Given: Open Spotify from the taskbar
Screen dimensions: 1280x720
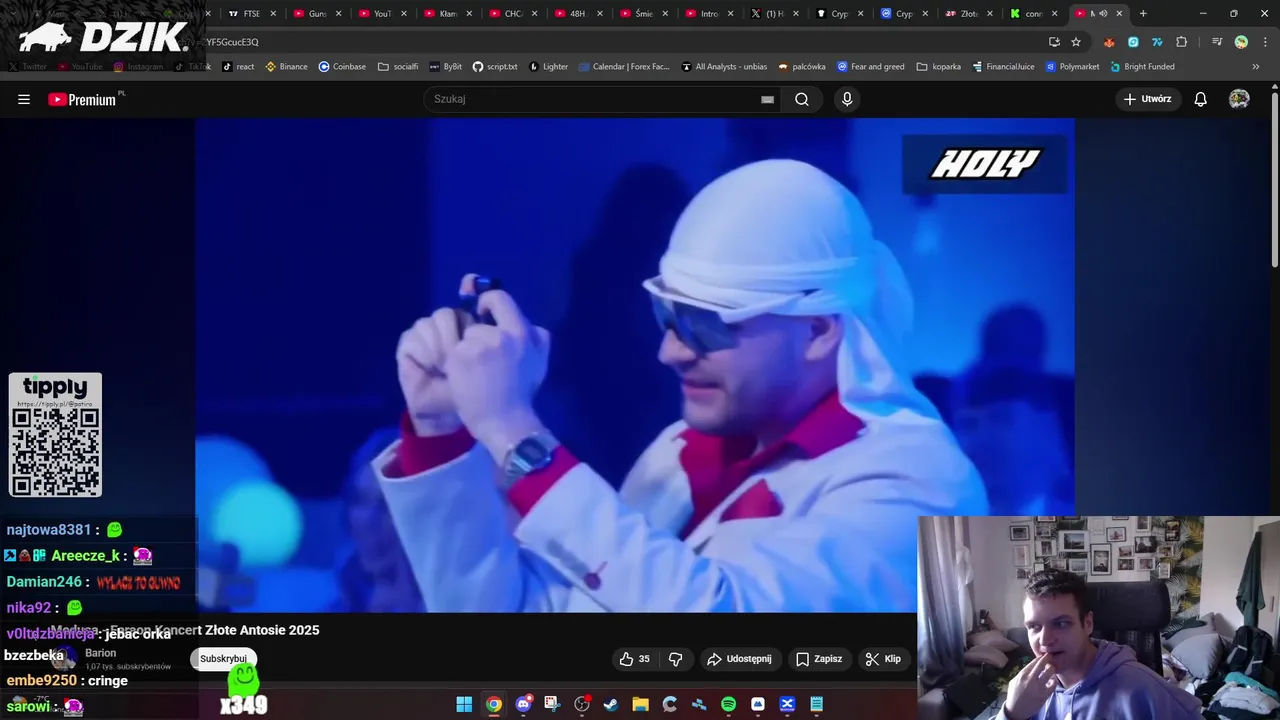Looking at the screenshot, I should coord(728,704).
